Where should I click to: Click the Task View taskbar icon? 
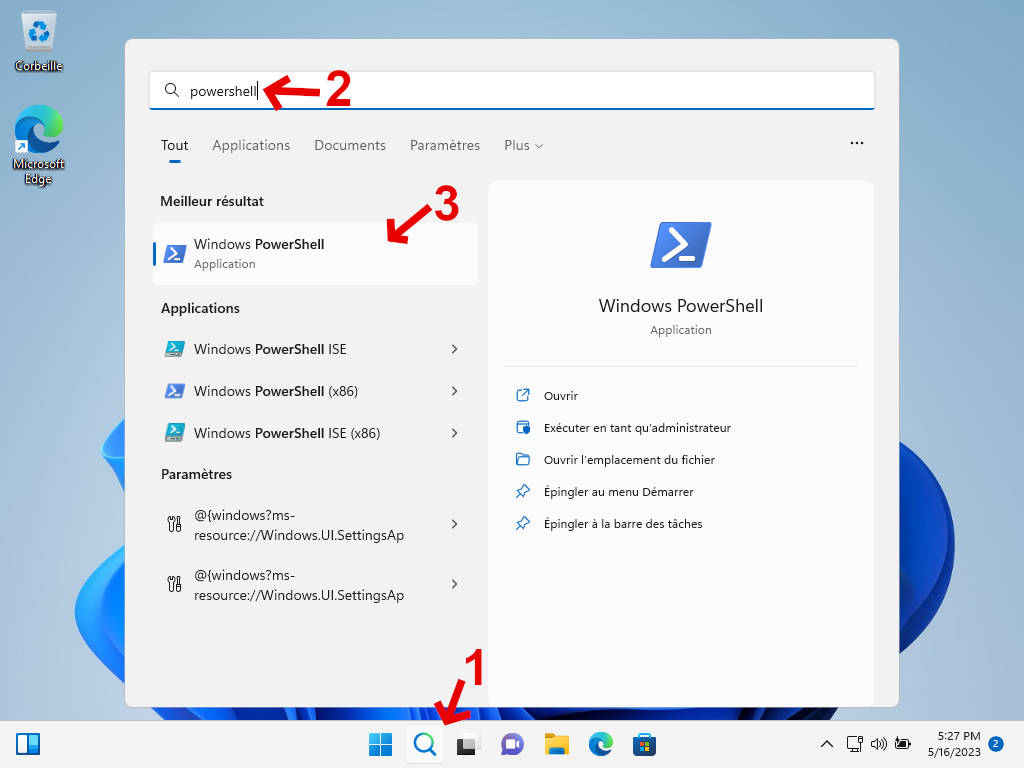coord(468,744)
